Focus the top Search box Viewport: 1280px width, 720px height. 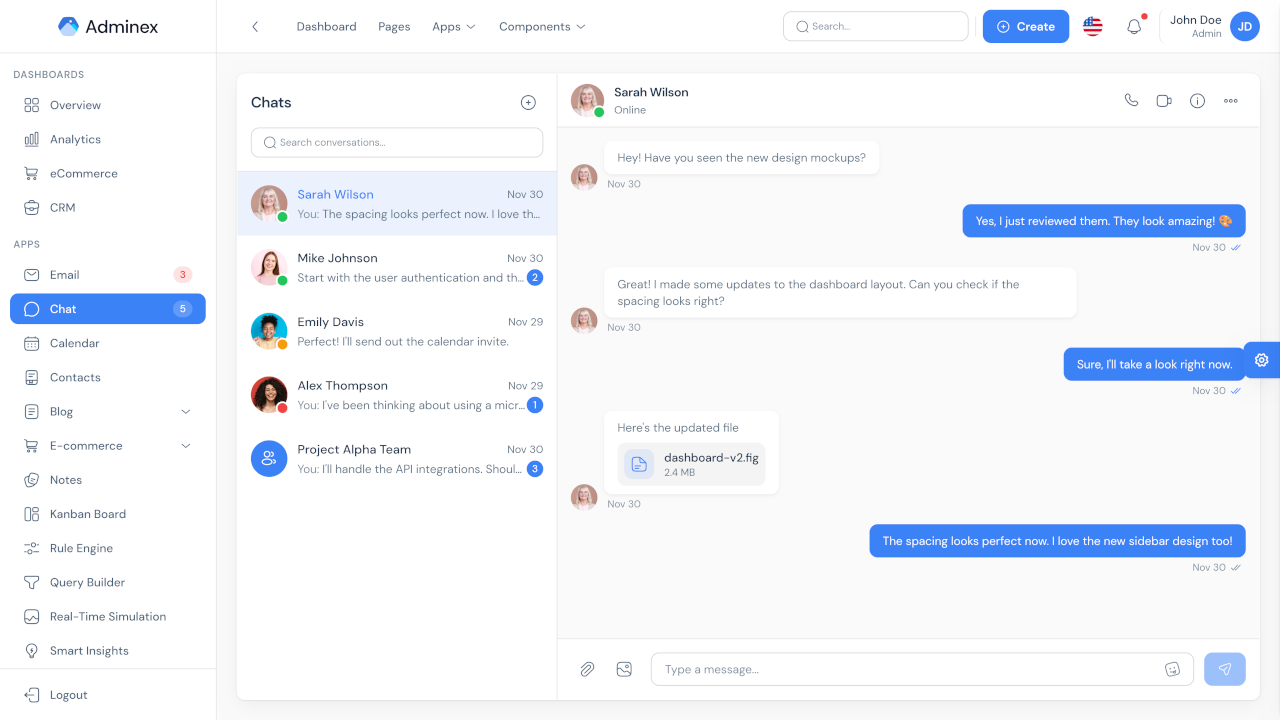(x=876, y=26)
